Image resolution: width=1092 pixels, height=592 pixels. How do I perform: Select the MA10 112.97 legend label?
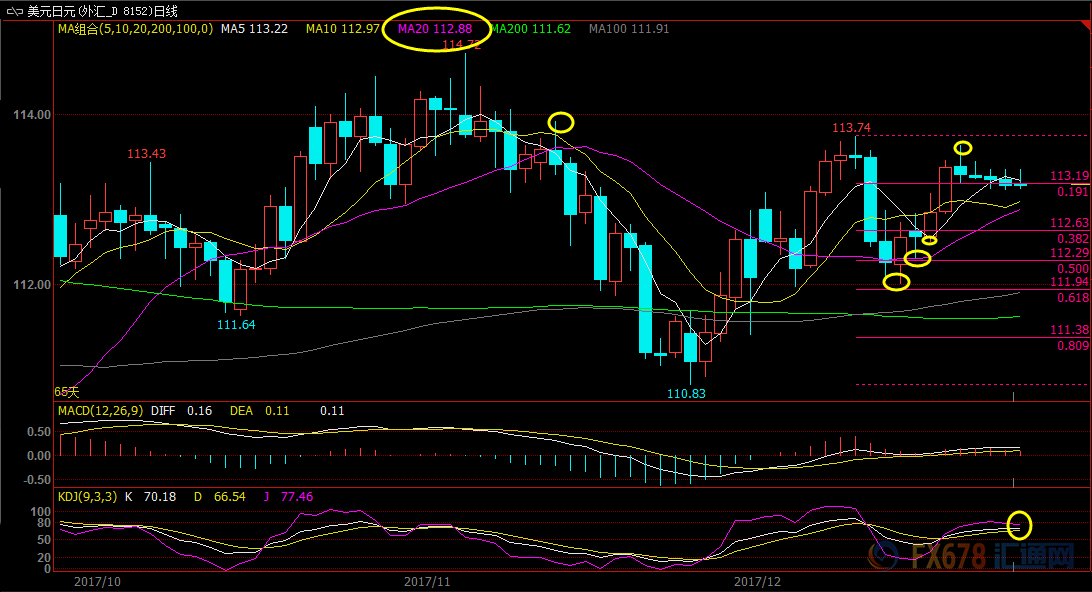342,29
